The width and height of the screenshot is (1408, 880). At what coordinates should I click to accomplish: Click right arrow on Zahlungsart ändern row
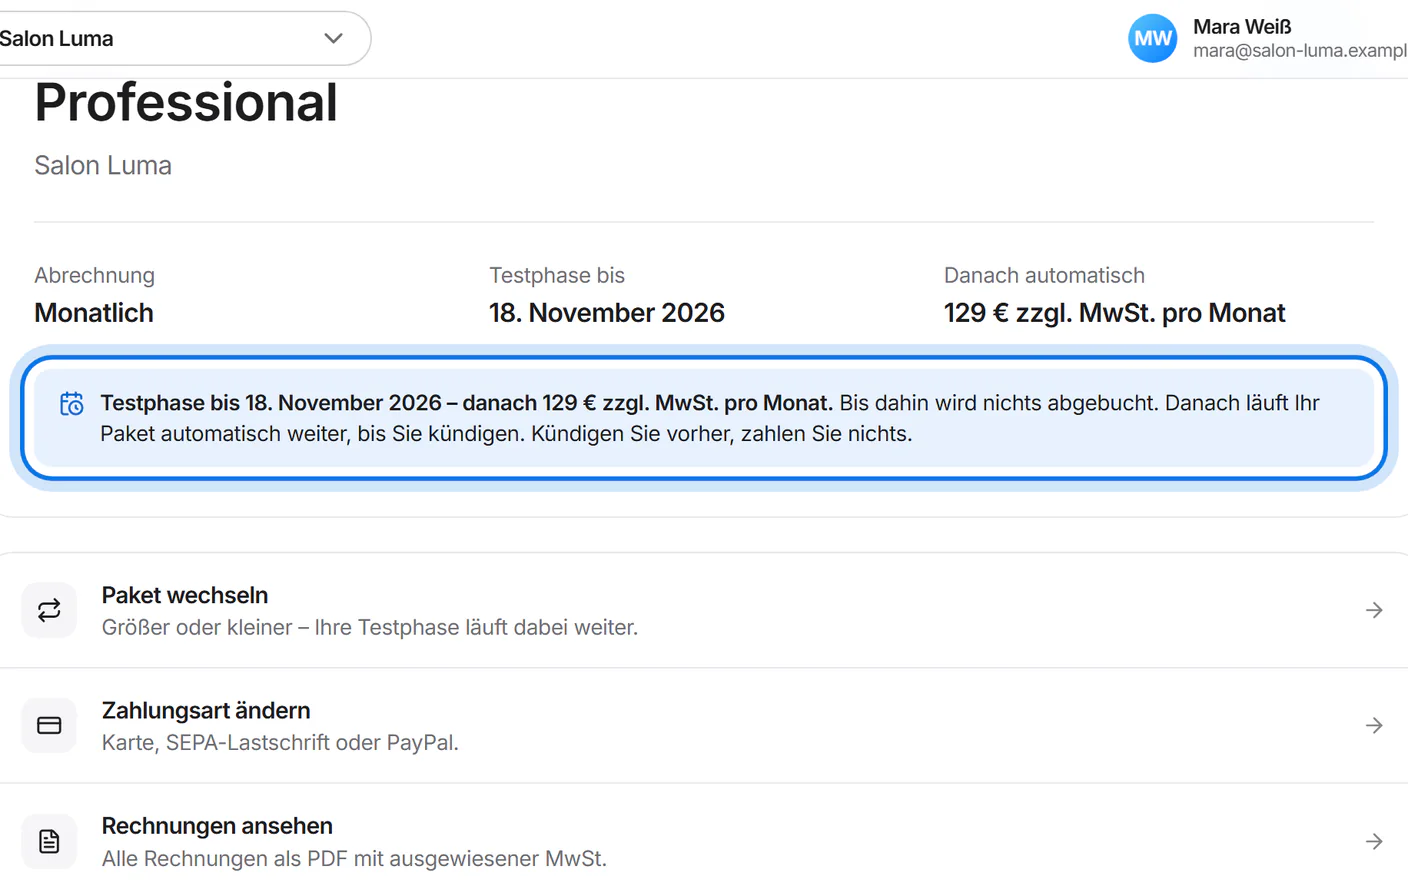1374,725
